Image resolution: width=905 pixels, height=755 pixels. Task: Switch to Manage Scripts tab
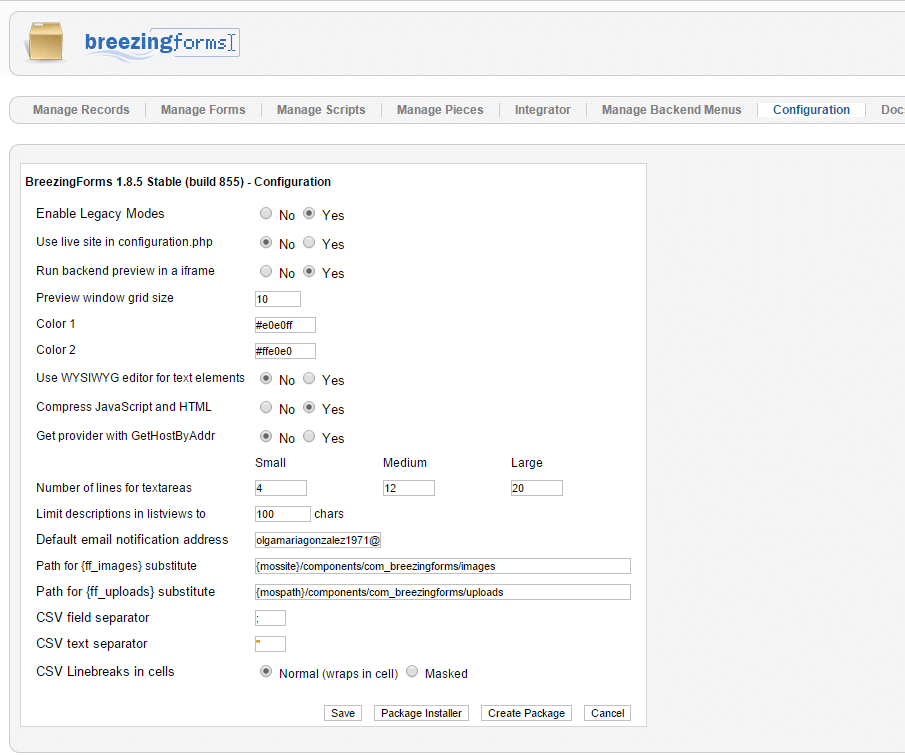[x=321, y=110]
